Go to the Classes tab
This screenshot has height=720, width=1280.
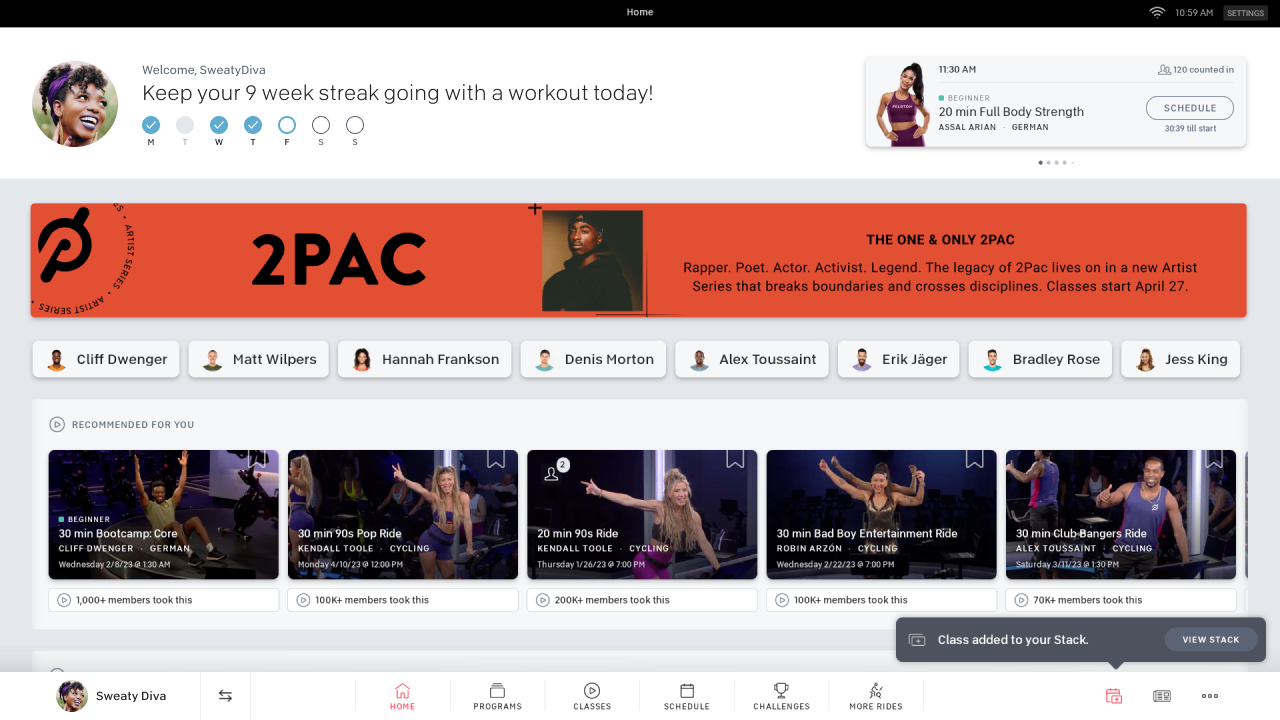click(592, 696)
